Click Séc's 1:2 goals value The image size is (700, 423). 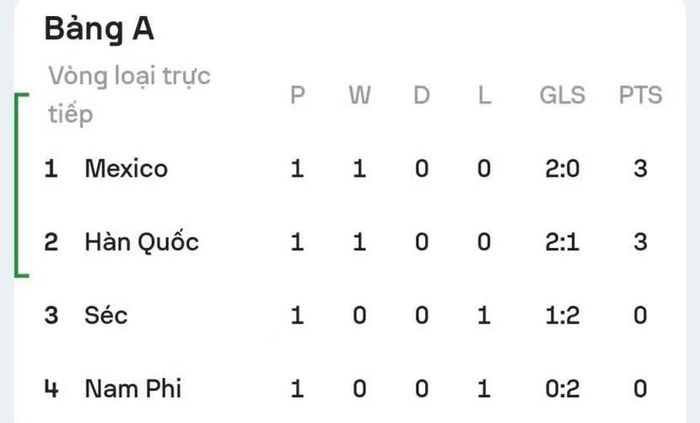pyautogui.click(x=562, y=315)
